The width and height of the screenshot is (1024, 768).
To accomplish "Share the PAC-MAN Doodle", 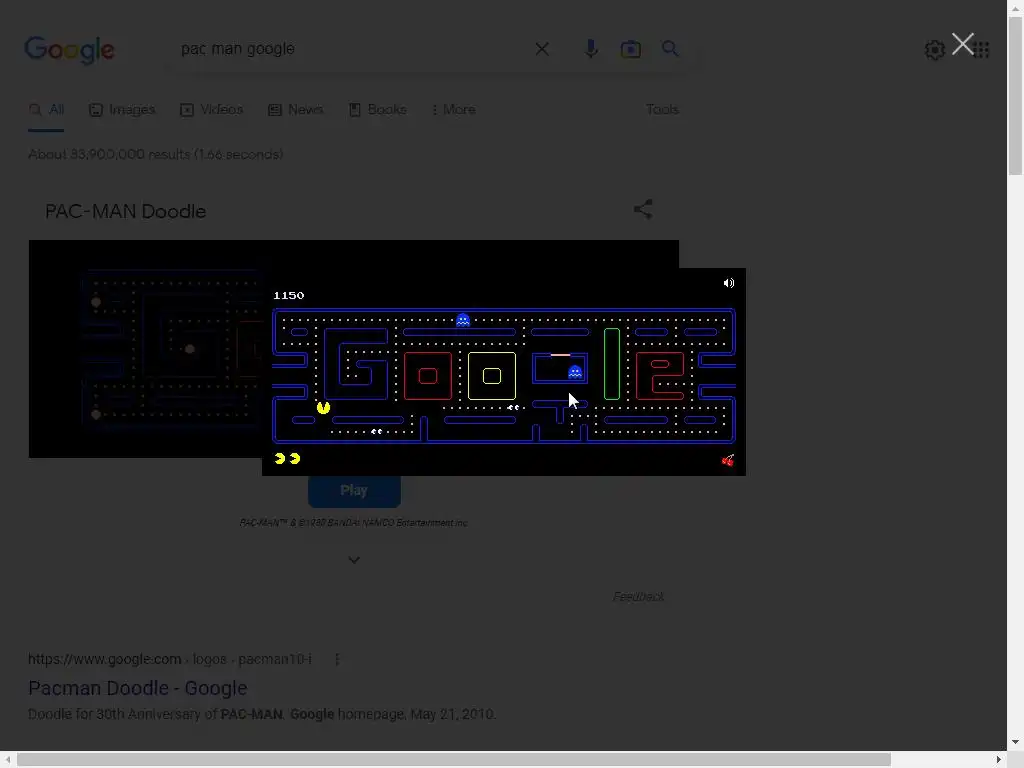I will [x=643, y=209].
